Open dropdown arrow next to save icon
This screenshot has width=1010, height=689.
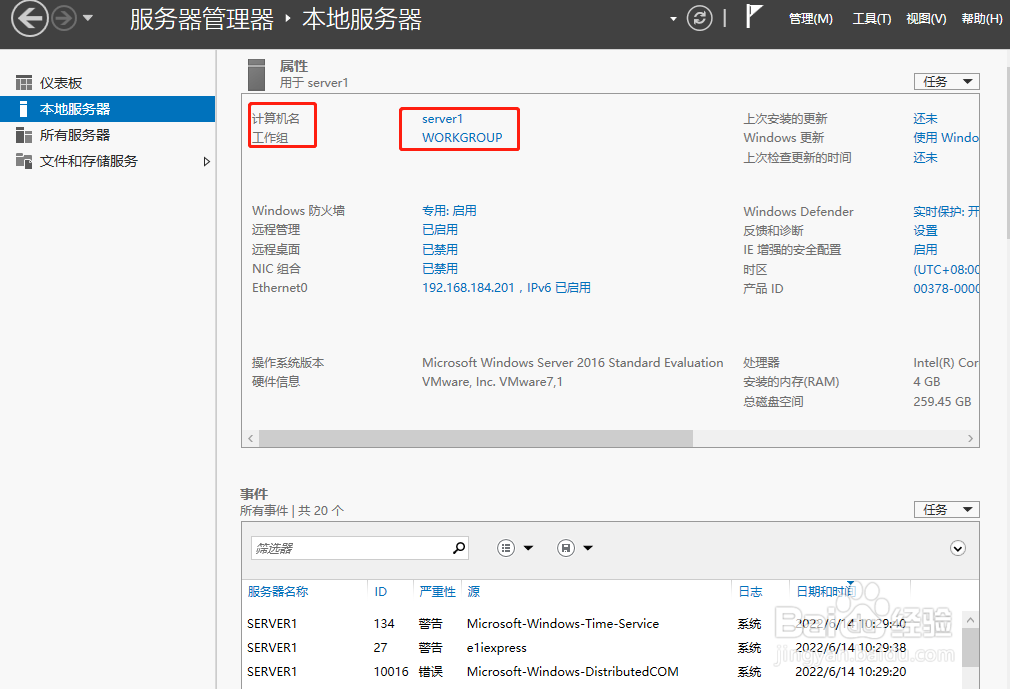tap(587, 548)
